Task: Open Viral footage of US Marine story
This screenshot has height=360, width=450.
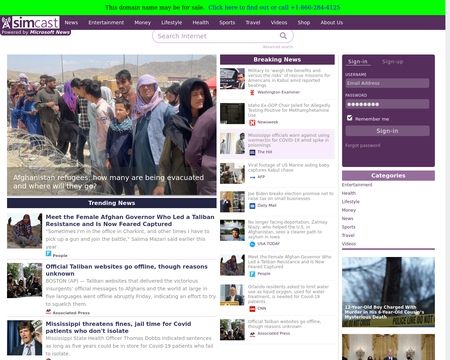Action: (288, 167)
